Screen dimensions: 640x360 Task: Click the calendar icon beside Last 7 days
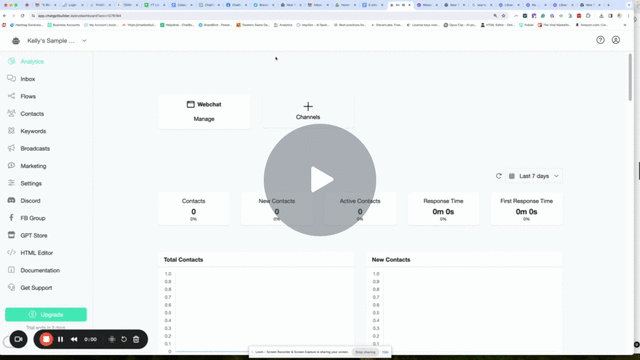tap(511, 176)
